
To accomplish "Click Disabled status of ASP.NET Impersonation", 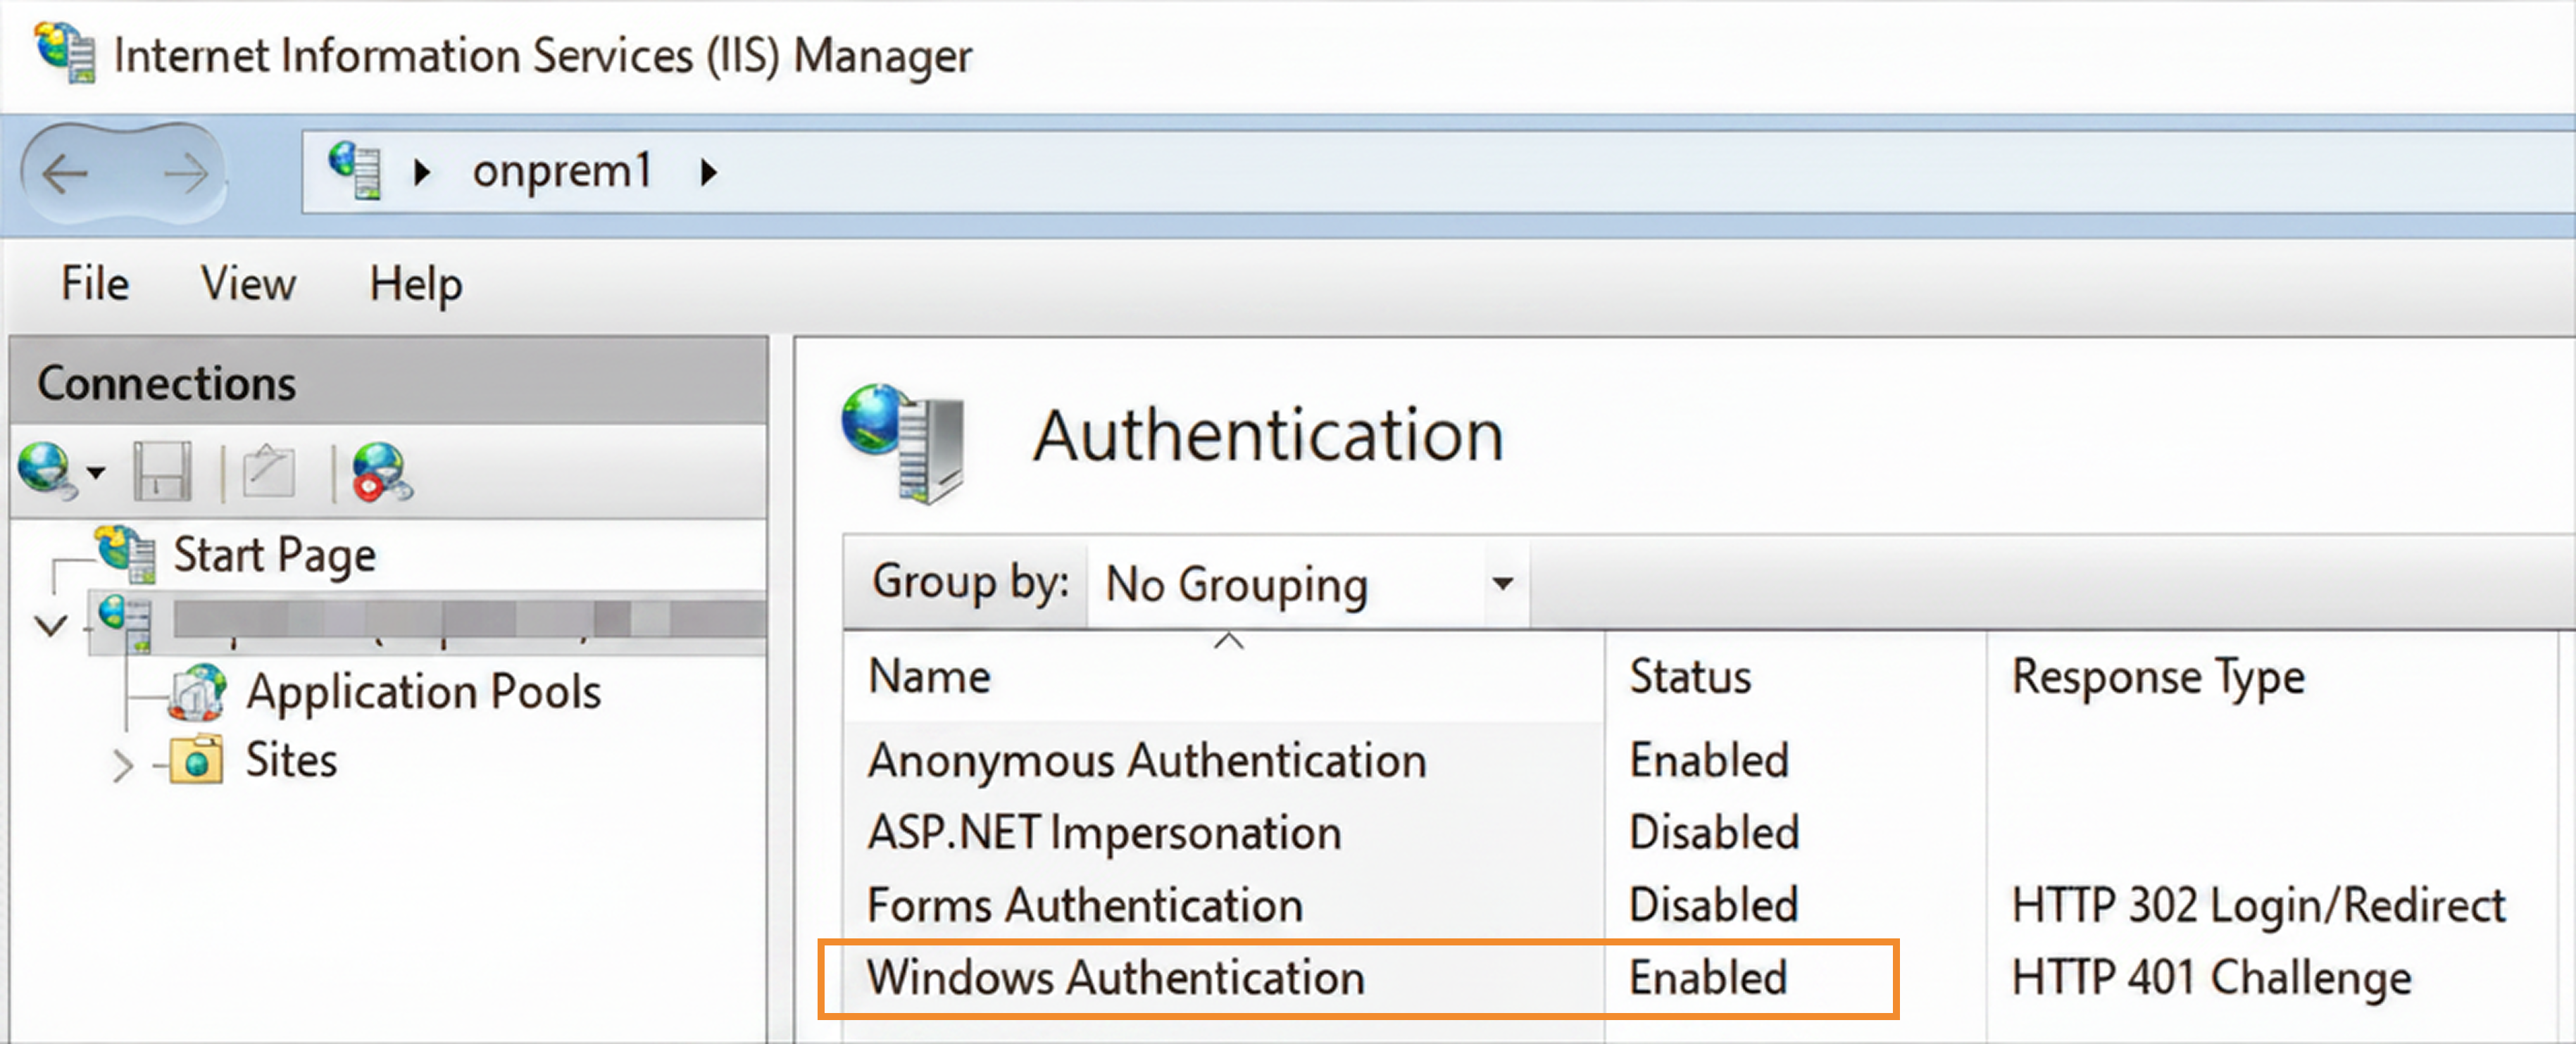I will (1714, 832).
